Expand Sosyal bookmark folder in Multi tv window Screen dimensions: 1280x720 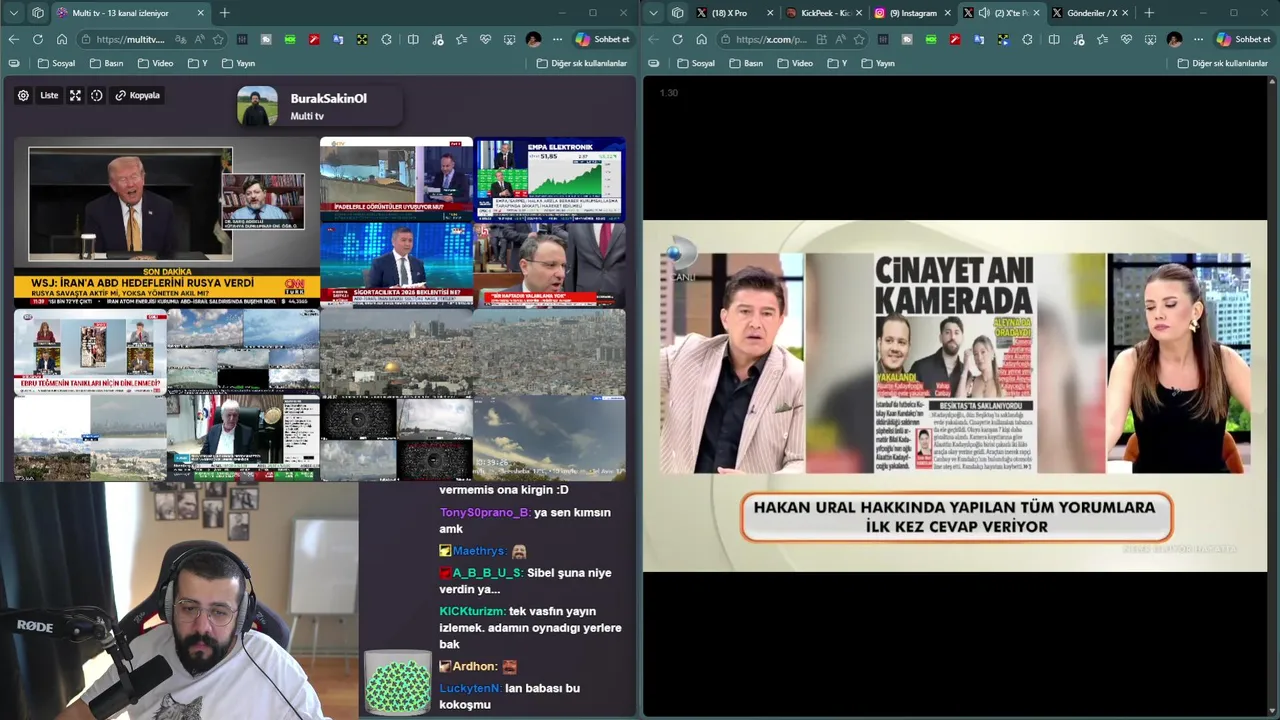(x=56, y=63)
